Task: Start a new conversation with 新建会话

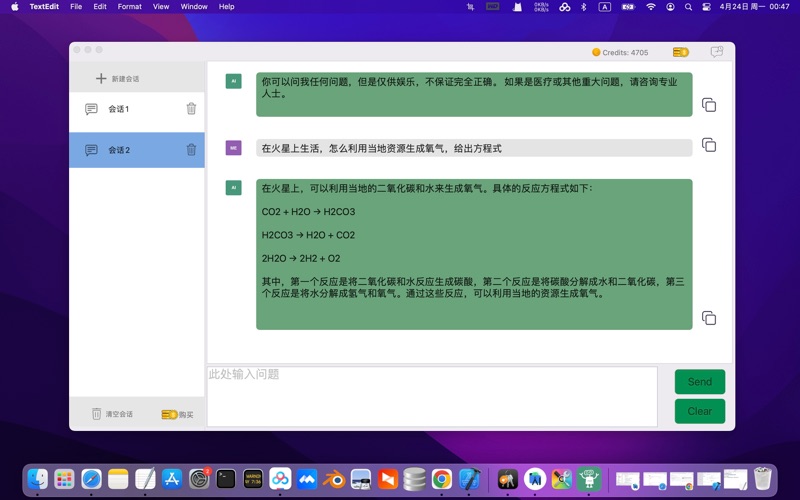Action: pyautogui.click(x=118, y=78)
